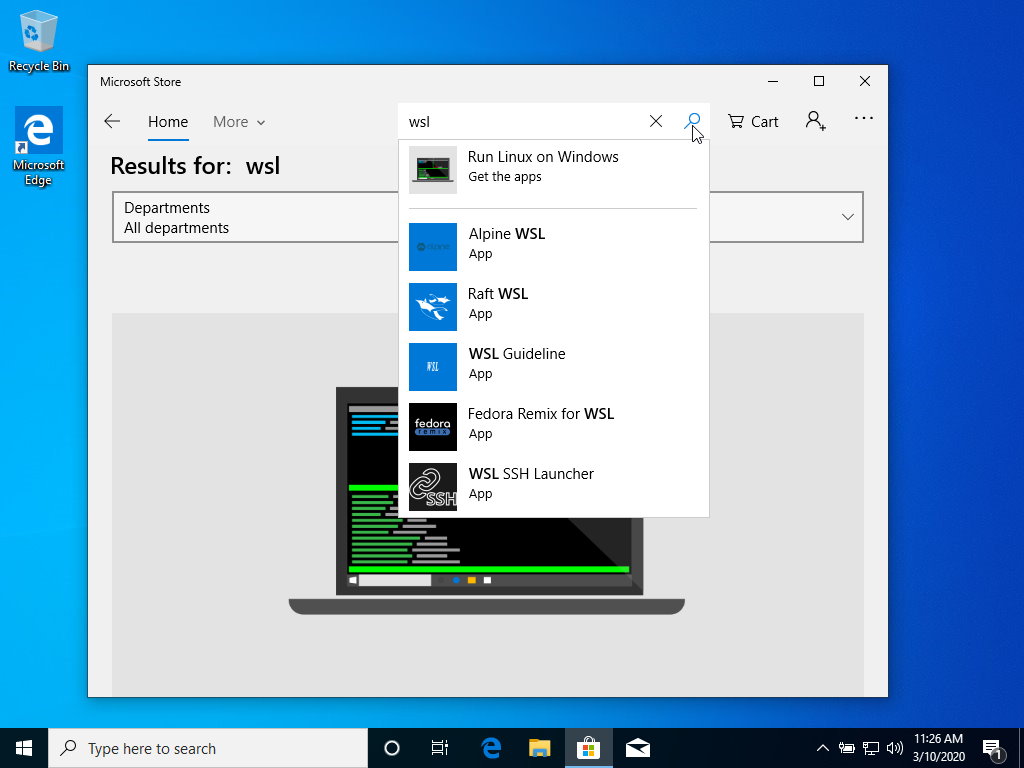
Task: Open the Windows Start menu
Action: (x=24, y=748)
